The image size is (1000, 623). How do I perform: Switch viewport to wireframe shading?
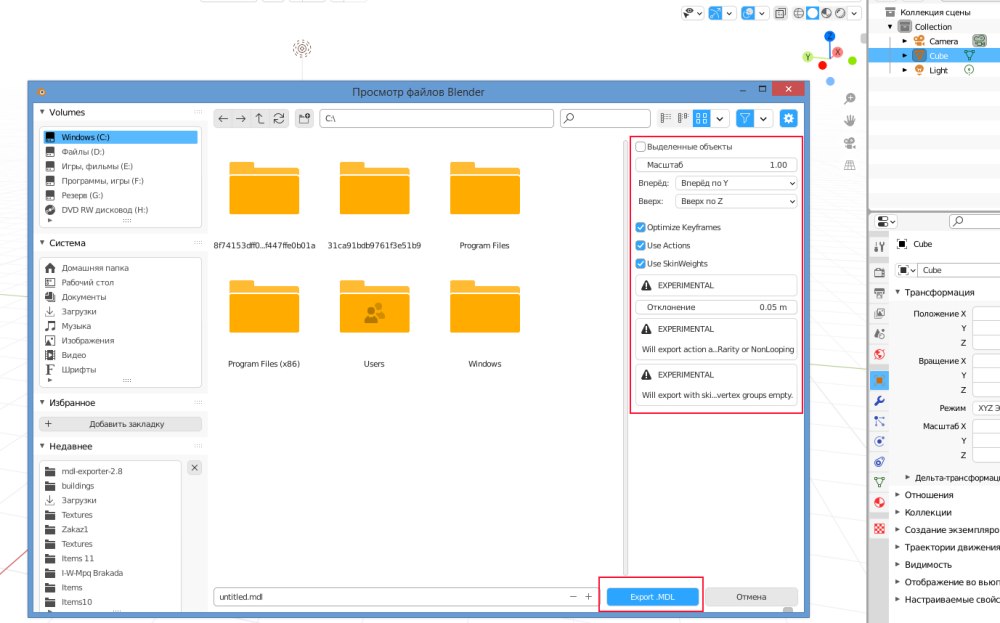coord(798,13)
